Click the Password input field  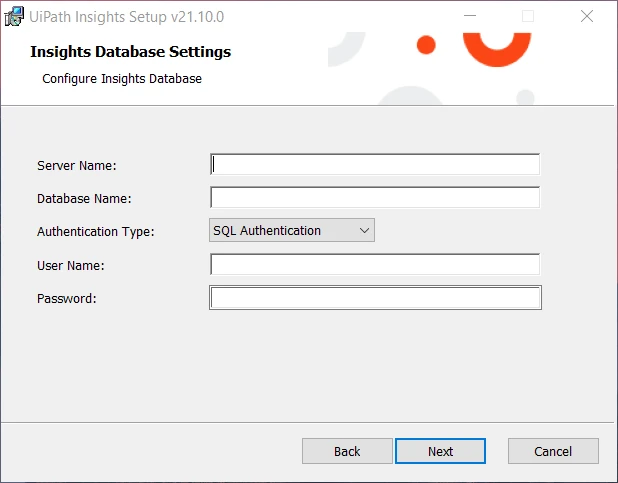pyautogui.click(x=375, y=298)
